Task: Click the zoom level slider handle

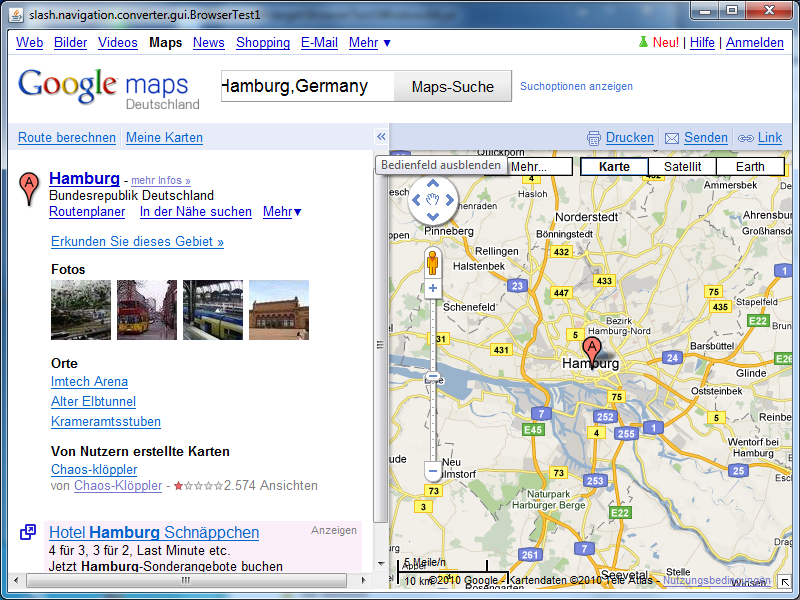Action: [433, 378]
